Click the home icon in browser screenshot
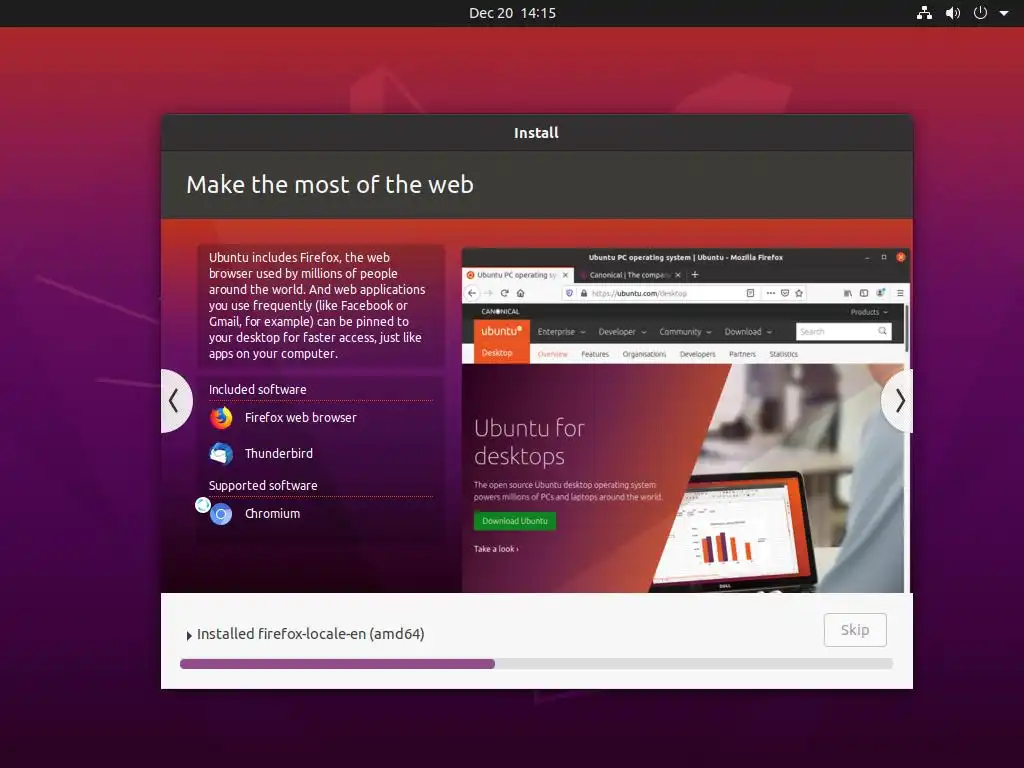The image size is (1024, 768). click(520, 293)
